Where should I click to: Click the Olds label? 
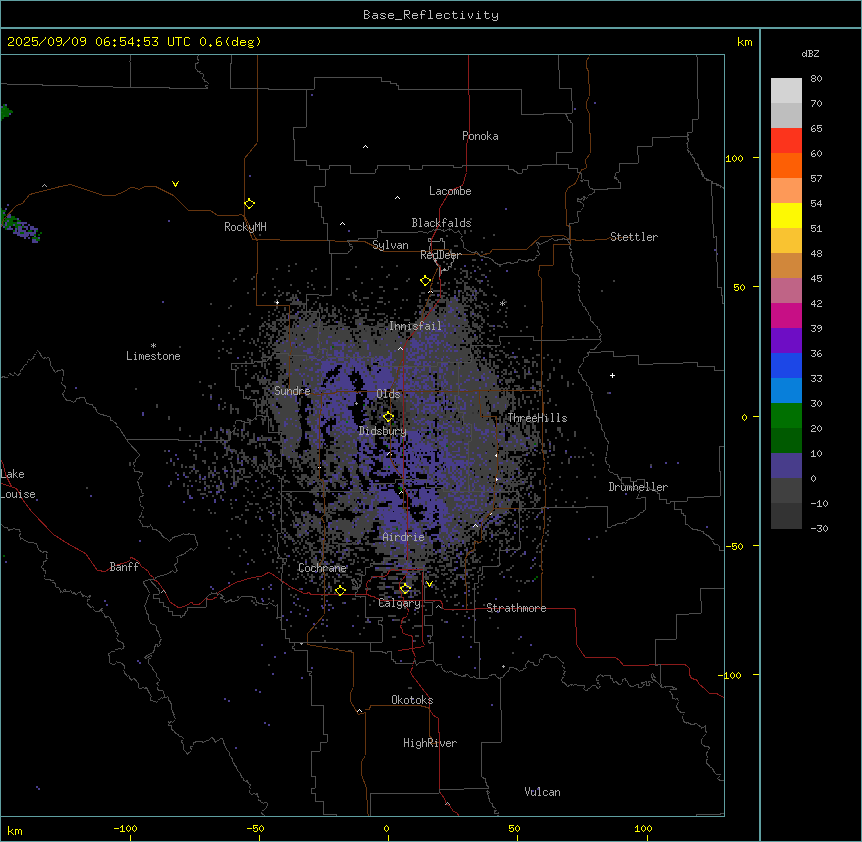tap(388, 394)
